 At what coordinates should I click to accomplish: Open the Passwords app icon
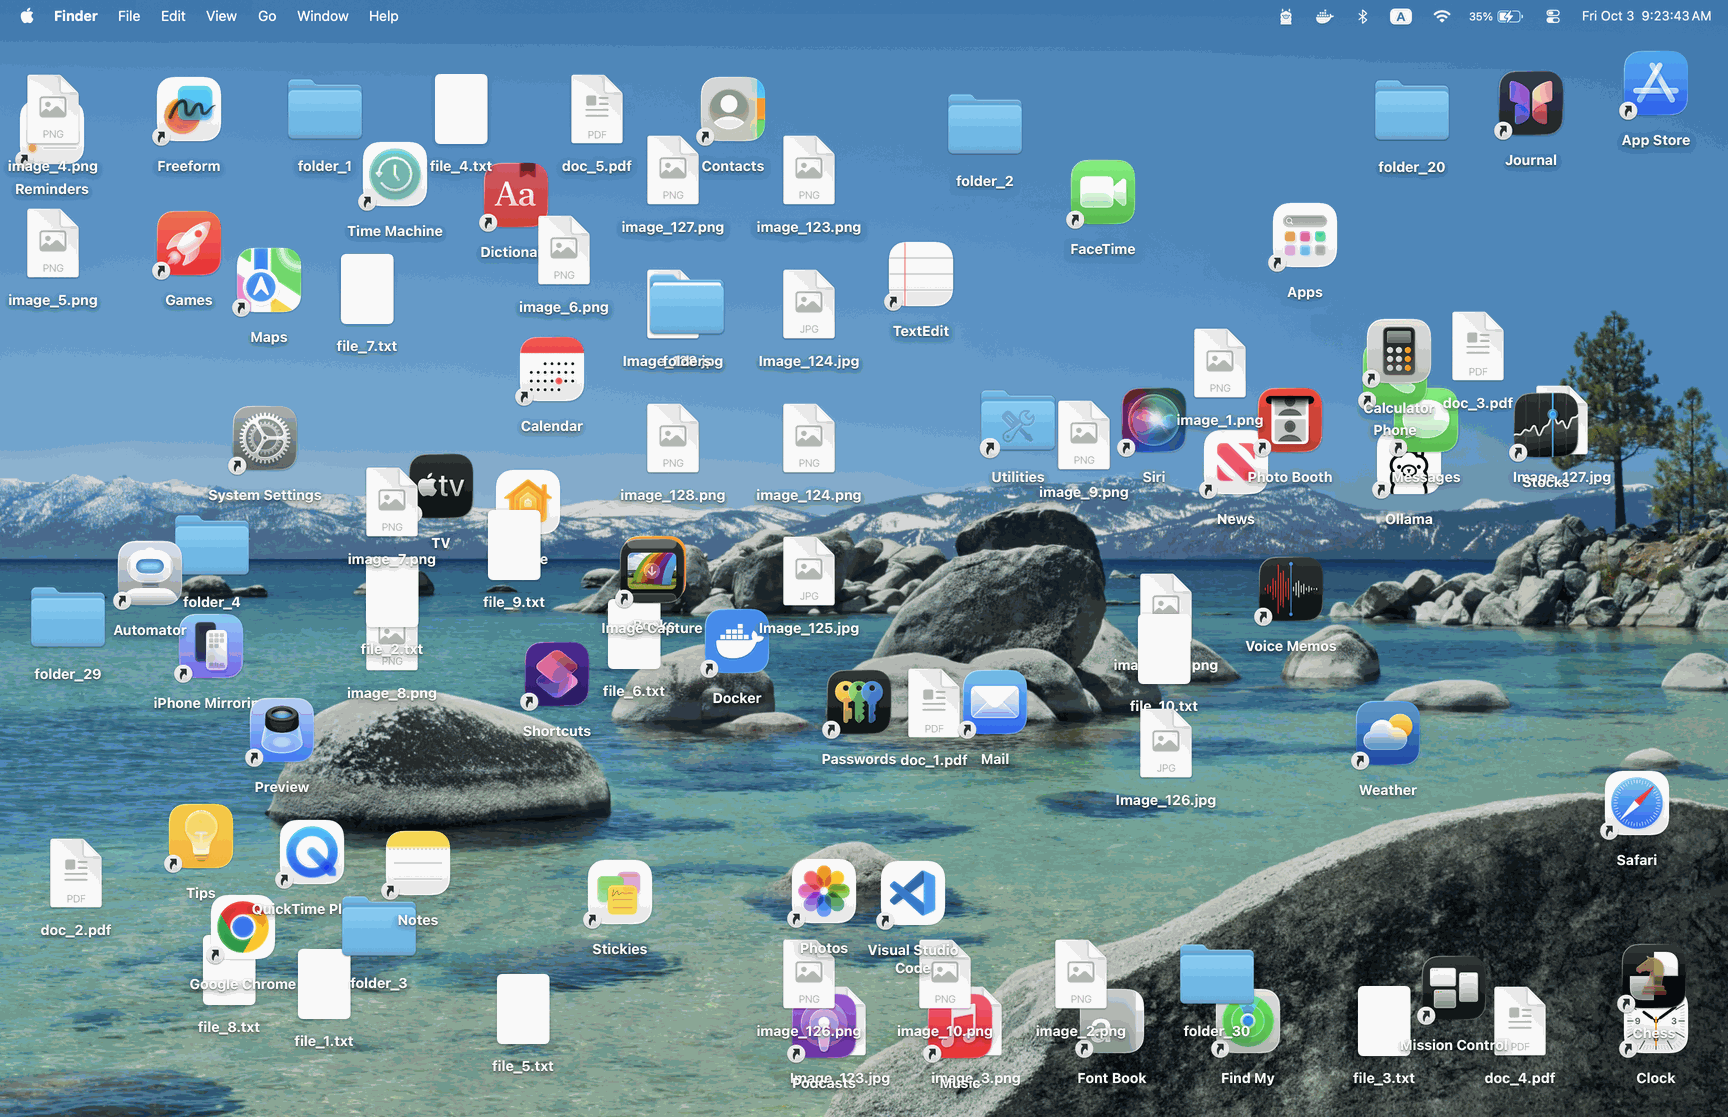pyautogui.click(x=858, y=703)
